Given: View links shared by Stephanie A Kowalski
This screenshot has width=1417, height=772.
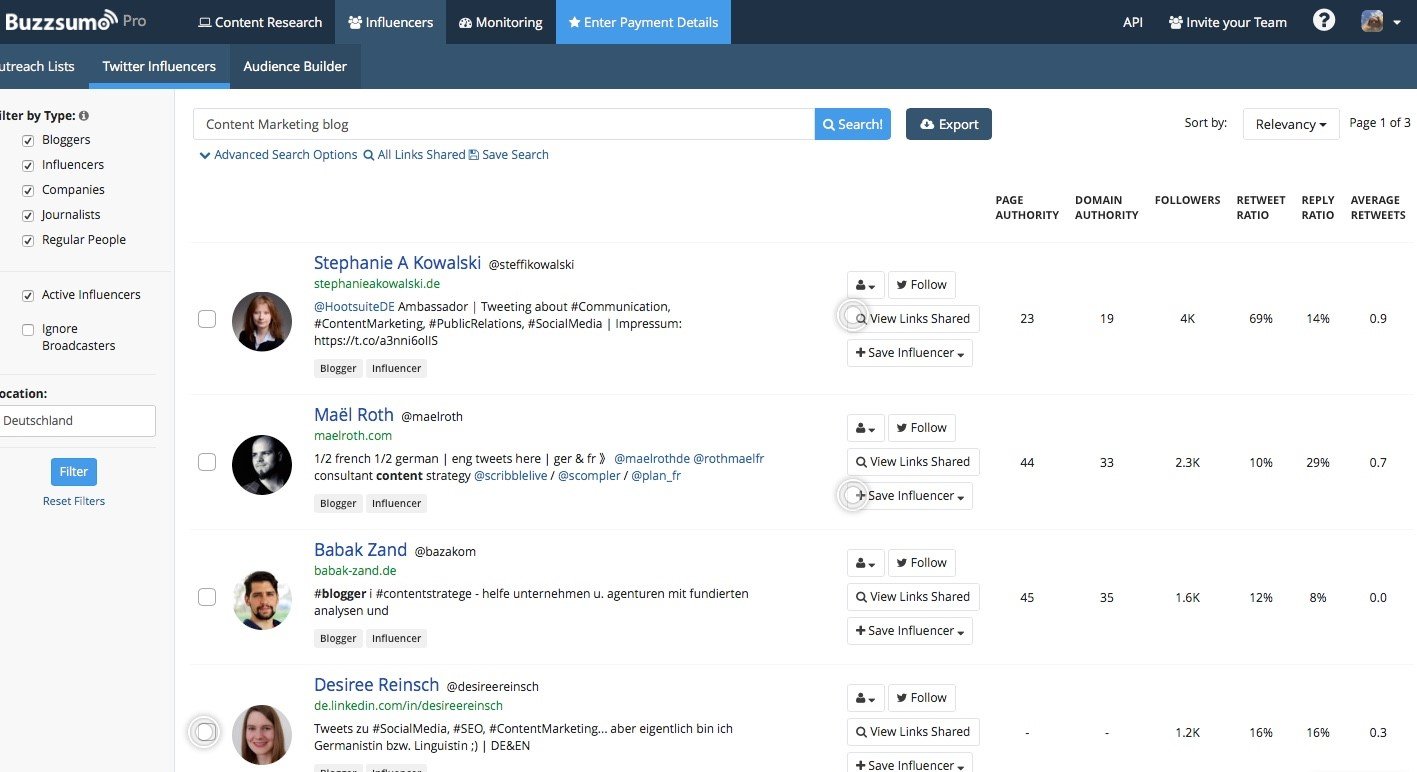Looking at the screenshot, I should click(x=913, y=319).
